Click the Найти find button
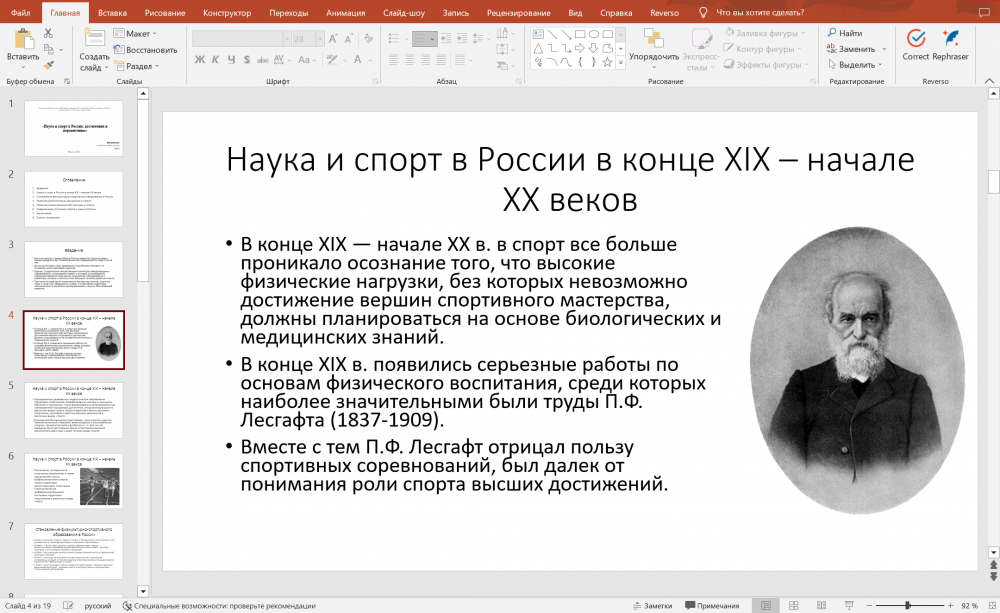 pyautogui.click(x=846, y=33)
